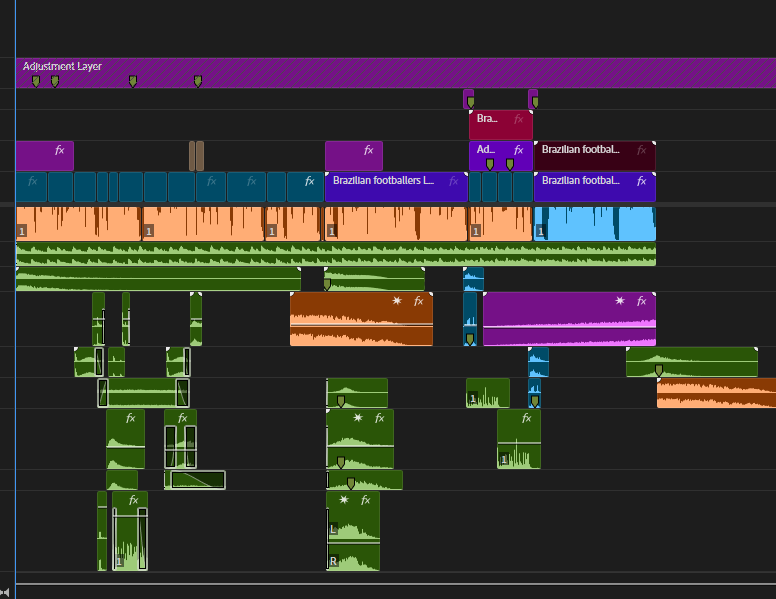Click the fx badge on the L/R stereo clip
The width and height of the screenshot is (776, 599).
coord(366,500)
